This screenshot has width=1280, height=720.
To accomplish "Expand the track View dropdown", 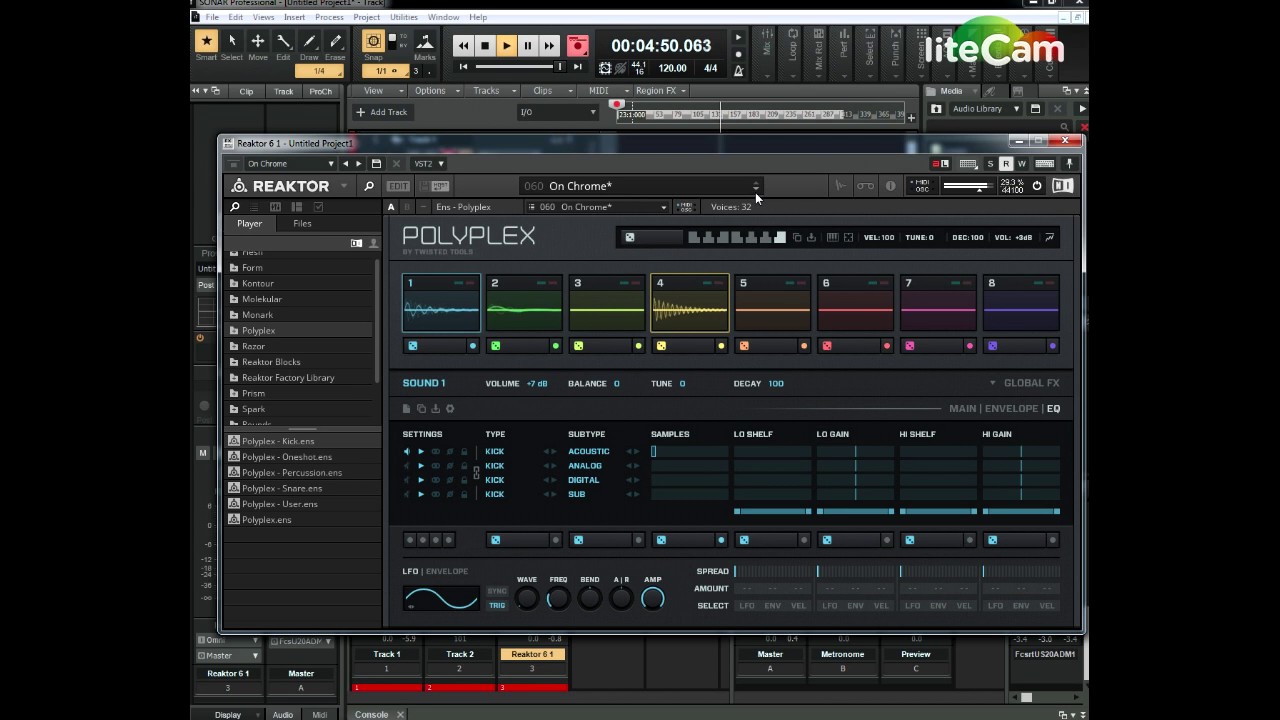I will [380, 91].
